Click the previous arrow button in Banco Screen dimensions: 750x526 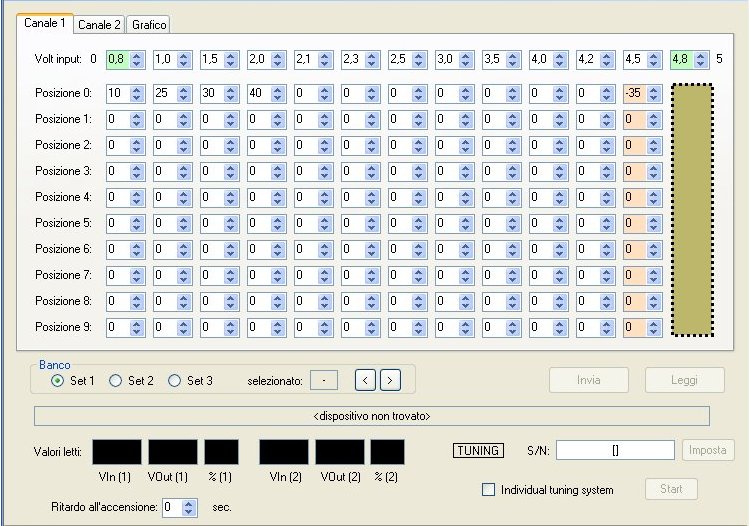click(365, 381)
